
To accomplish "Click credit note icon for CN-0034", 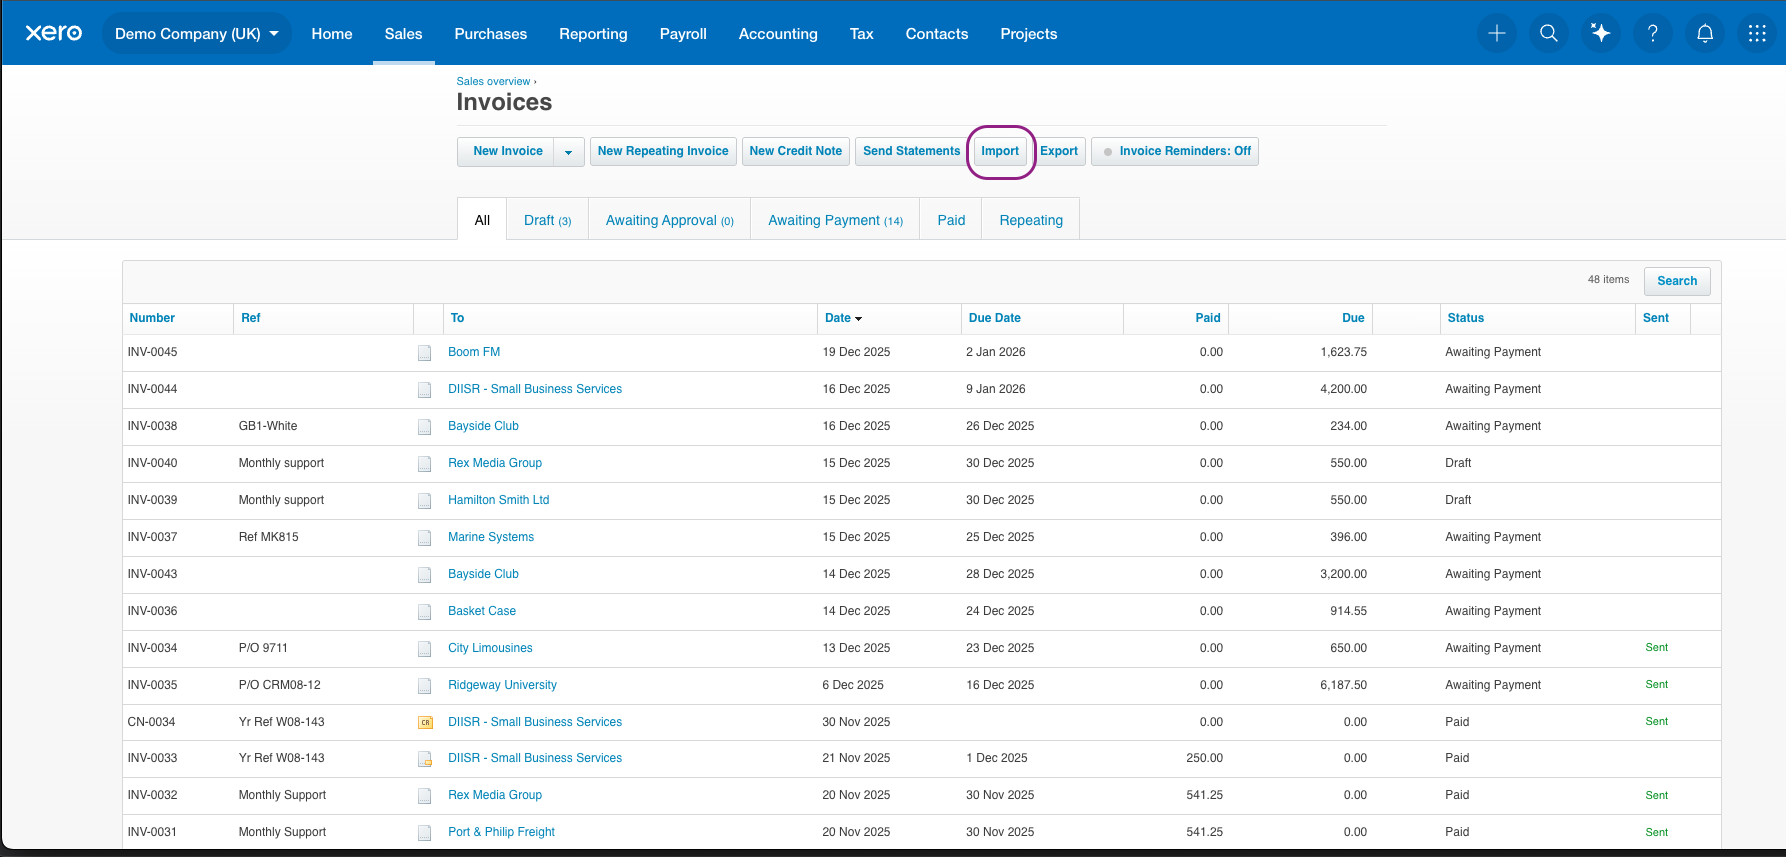I will 425,722.
